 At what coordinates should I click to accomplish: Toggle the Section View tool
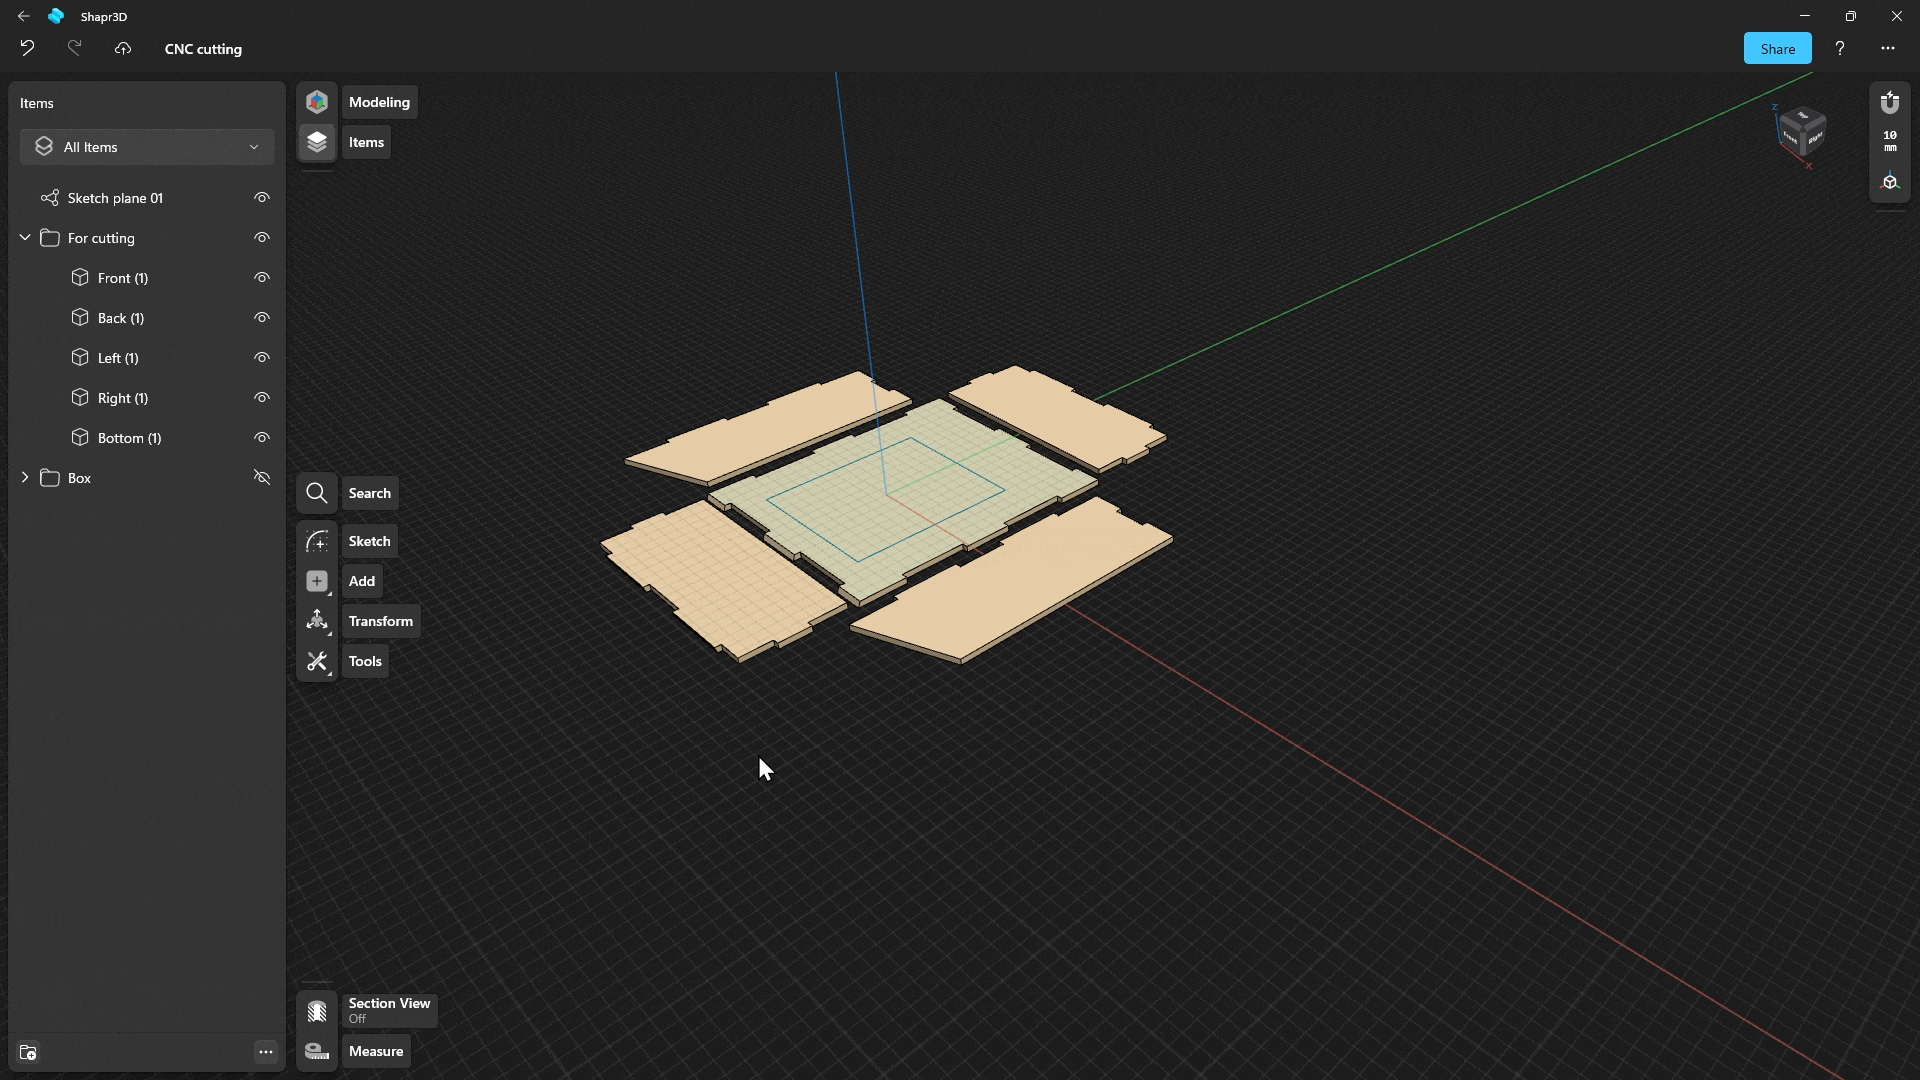pyautogui.click(x=317, y=1011)
